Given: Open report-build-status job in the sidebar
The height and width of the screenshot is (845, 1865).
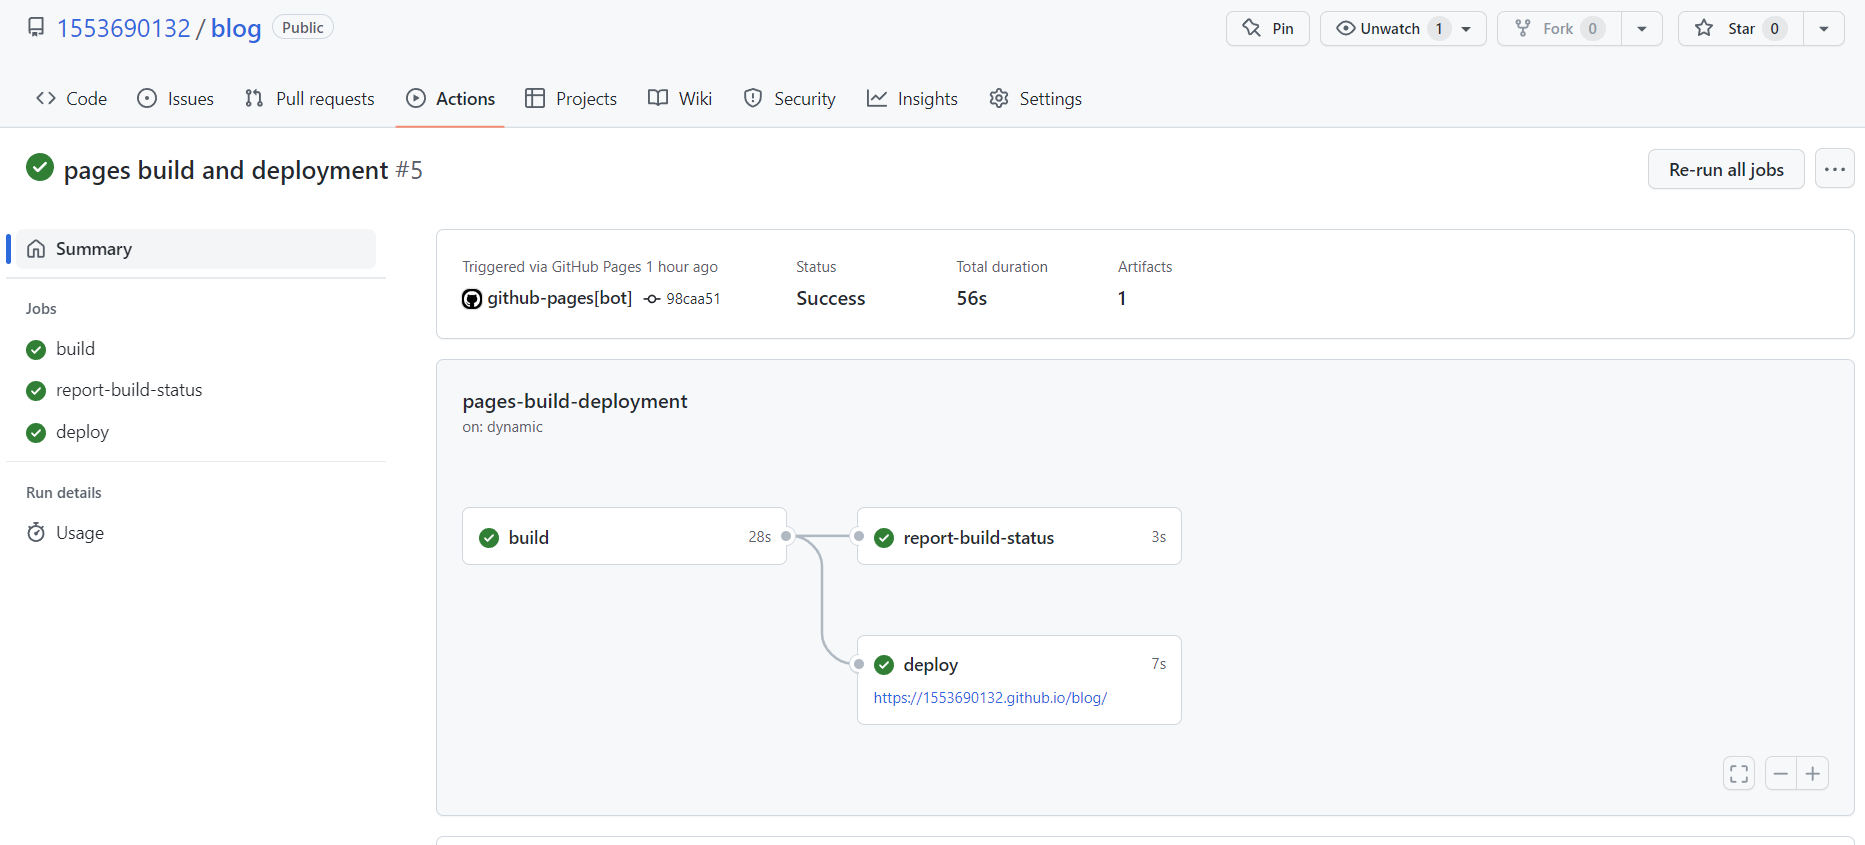Looking at the screenshot, I should tap(196, 390).
